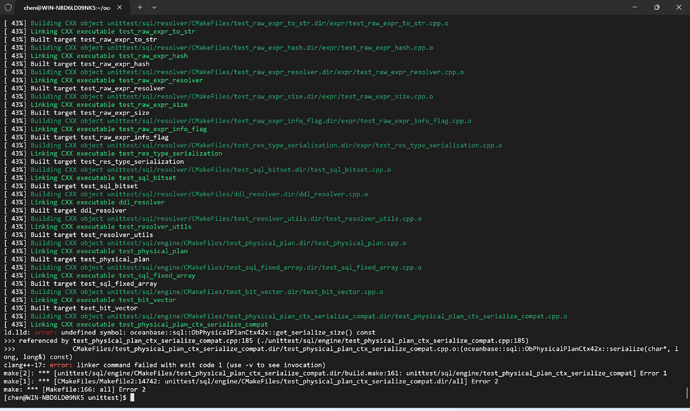
Task: Click 'Building CXX object' line for test_raw_expr_to_str.cpp.o
Action: pos(226,23)
